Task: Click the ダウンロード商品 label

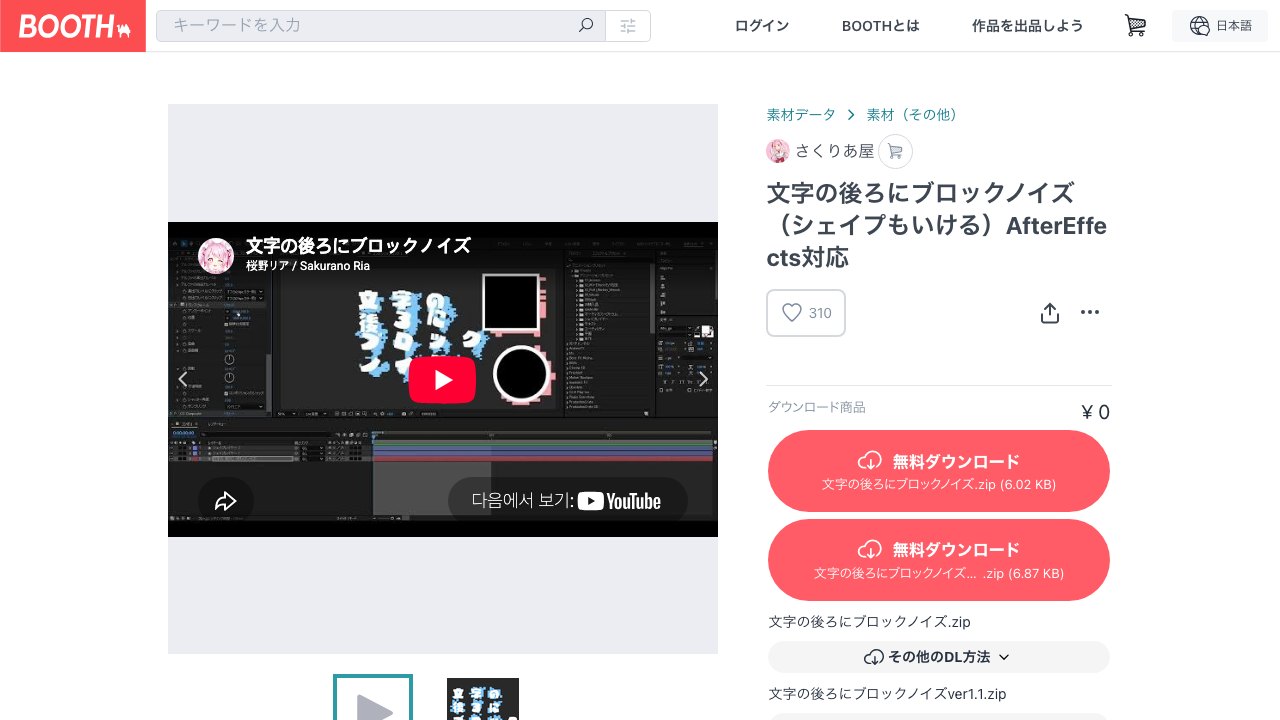Action: [x=817, y=408]
